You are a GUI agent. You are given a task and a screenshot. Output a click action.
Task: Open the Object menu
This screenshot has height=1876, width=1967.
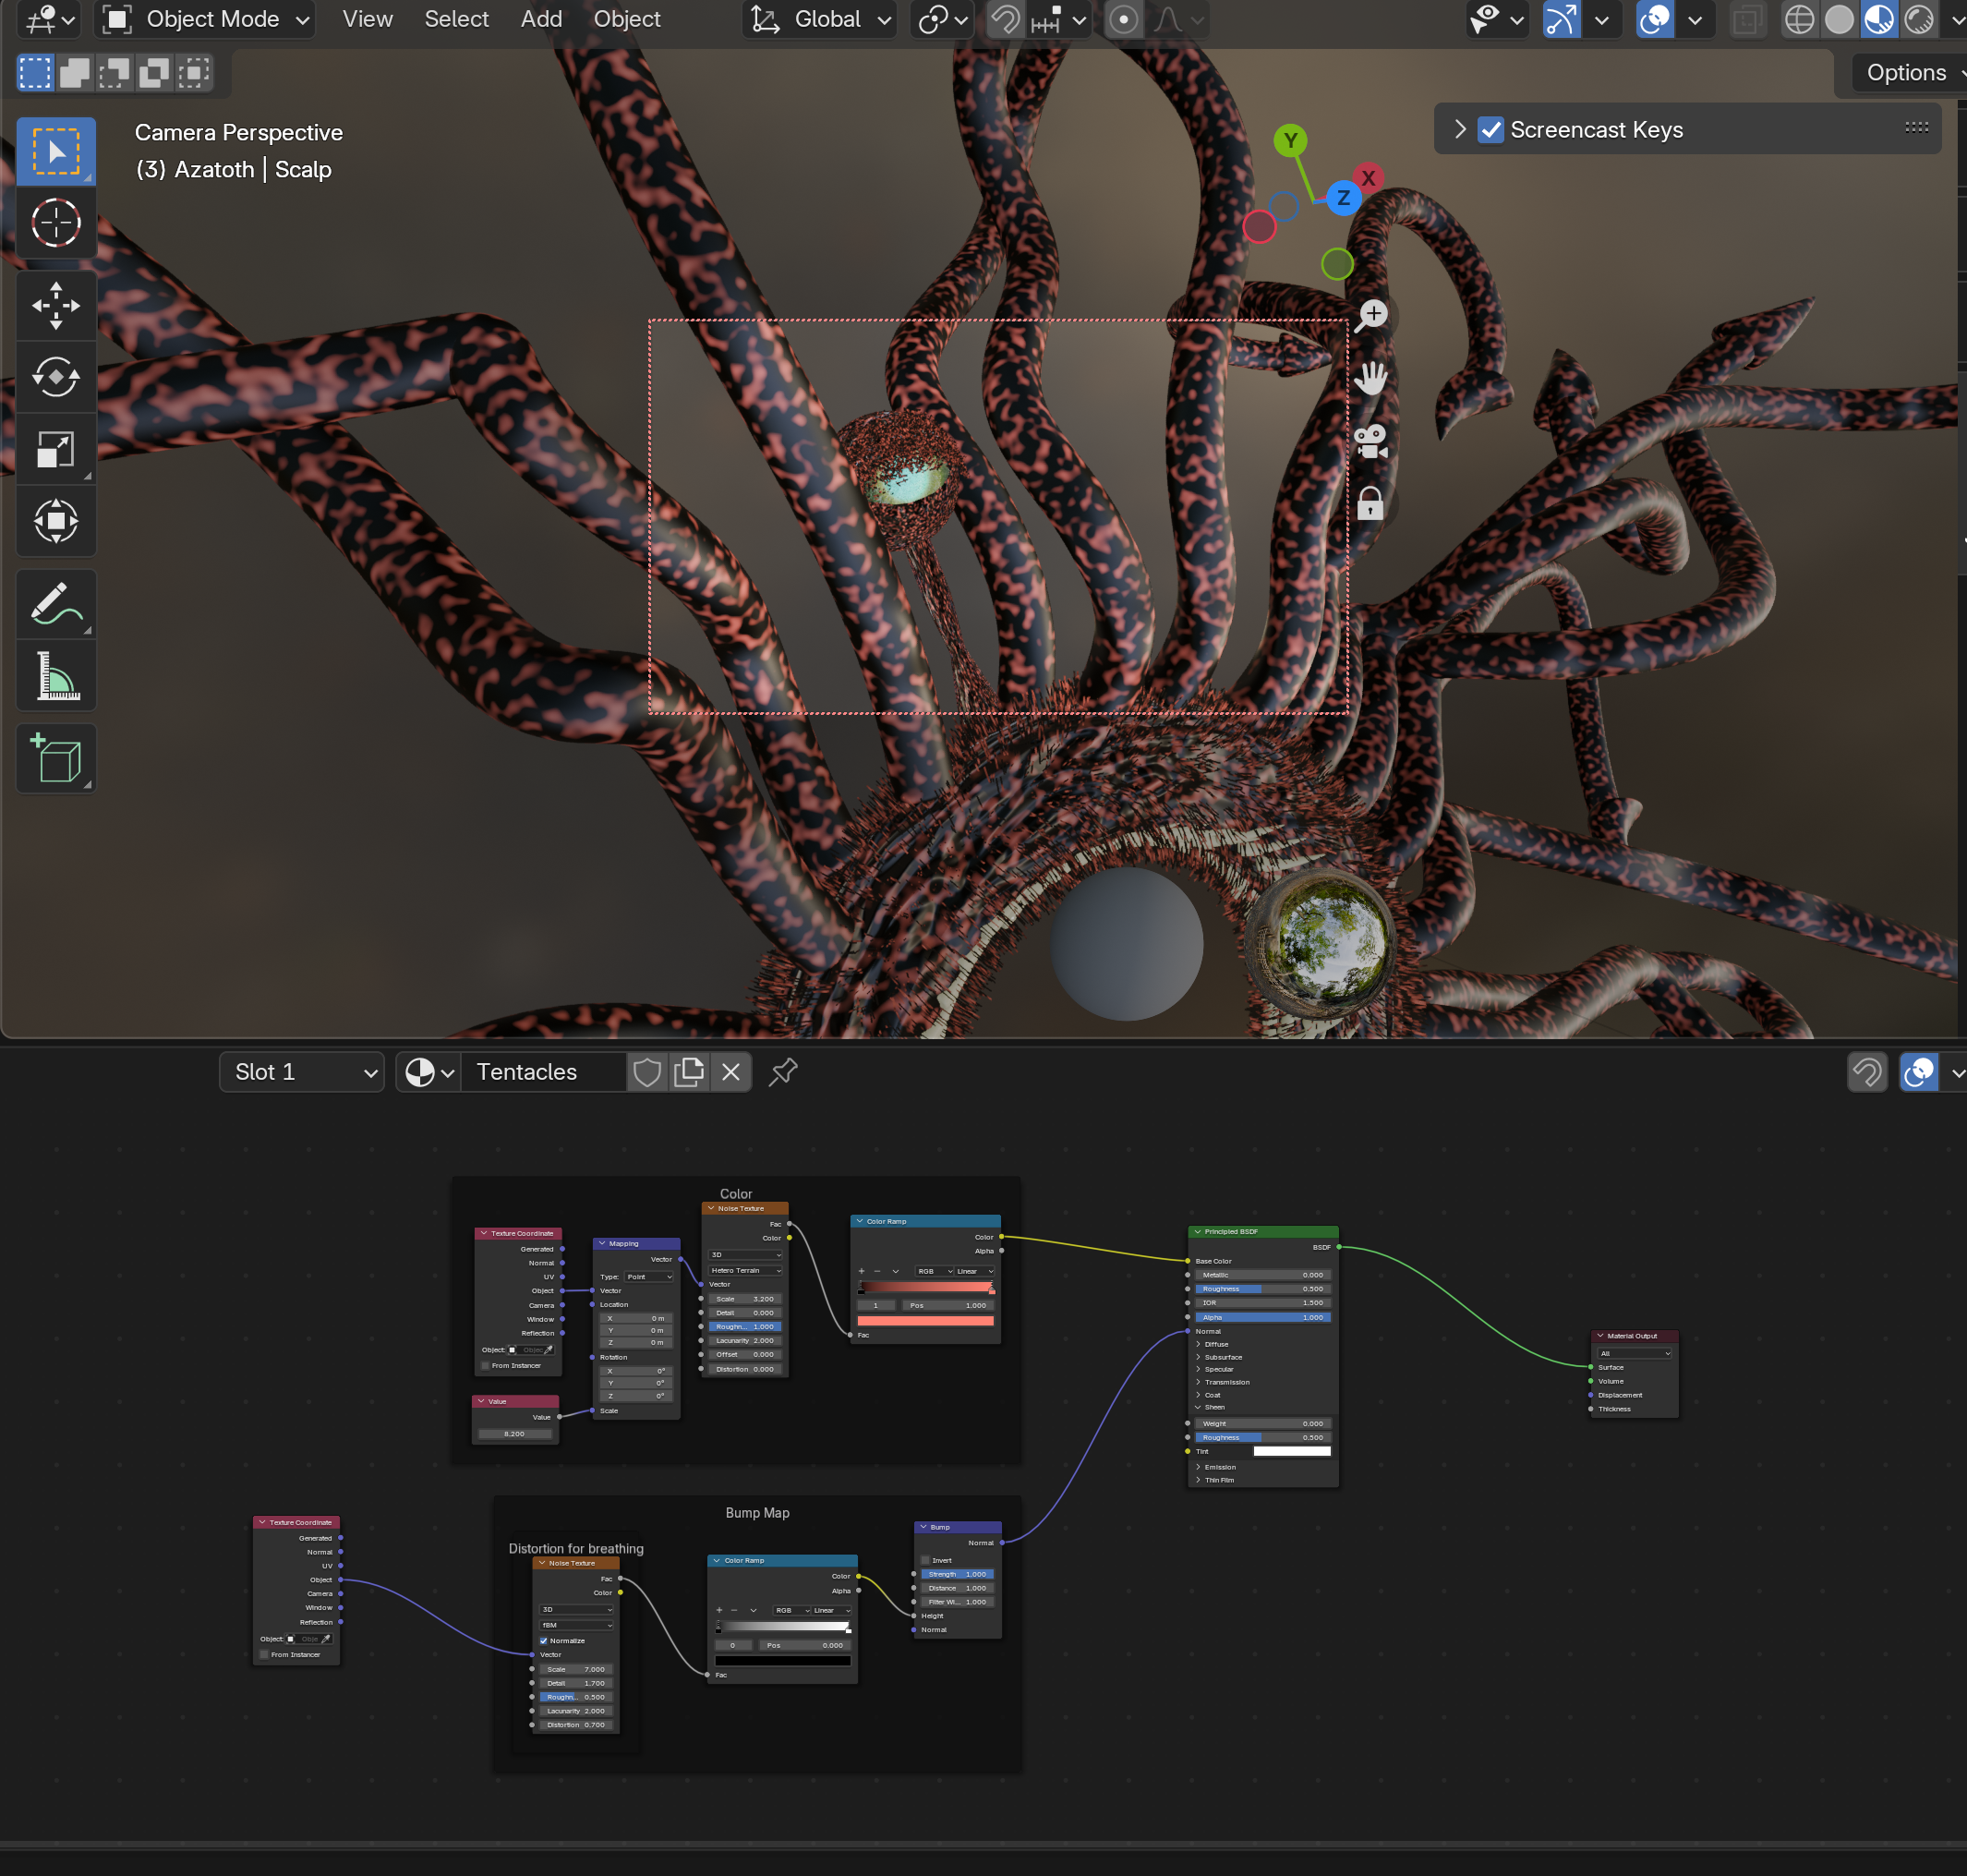627,19
